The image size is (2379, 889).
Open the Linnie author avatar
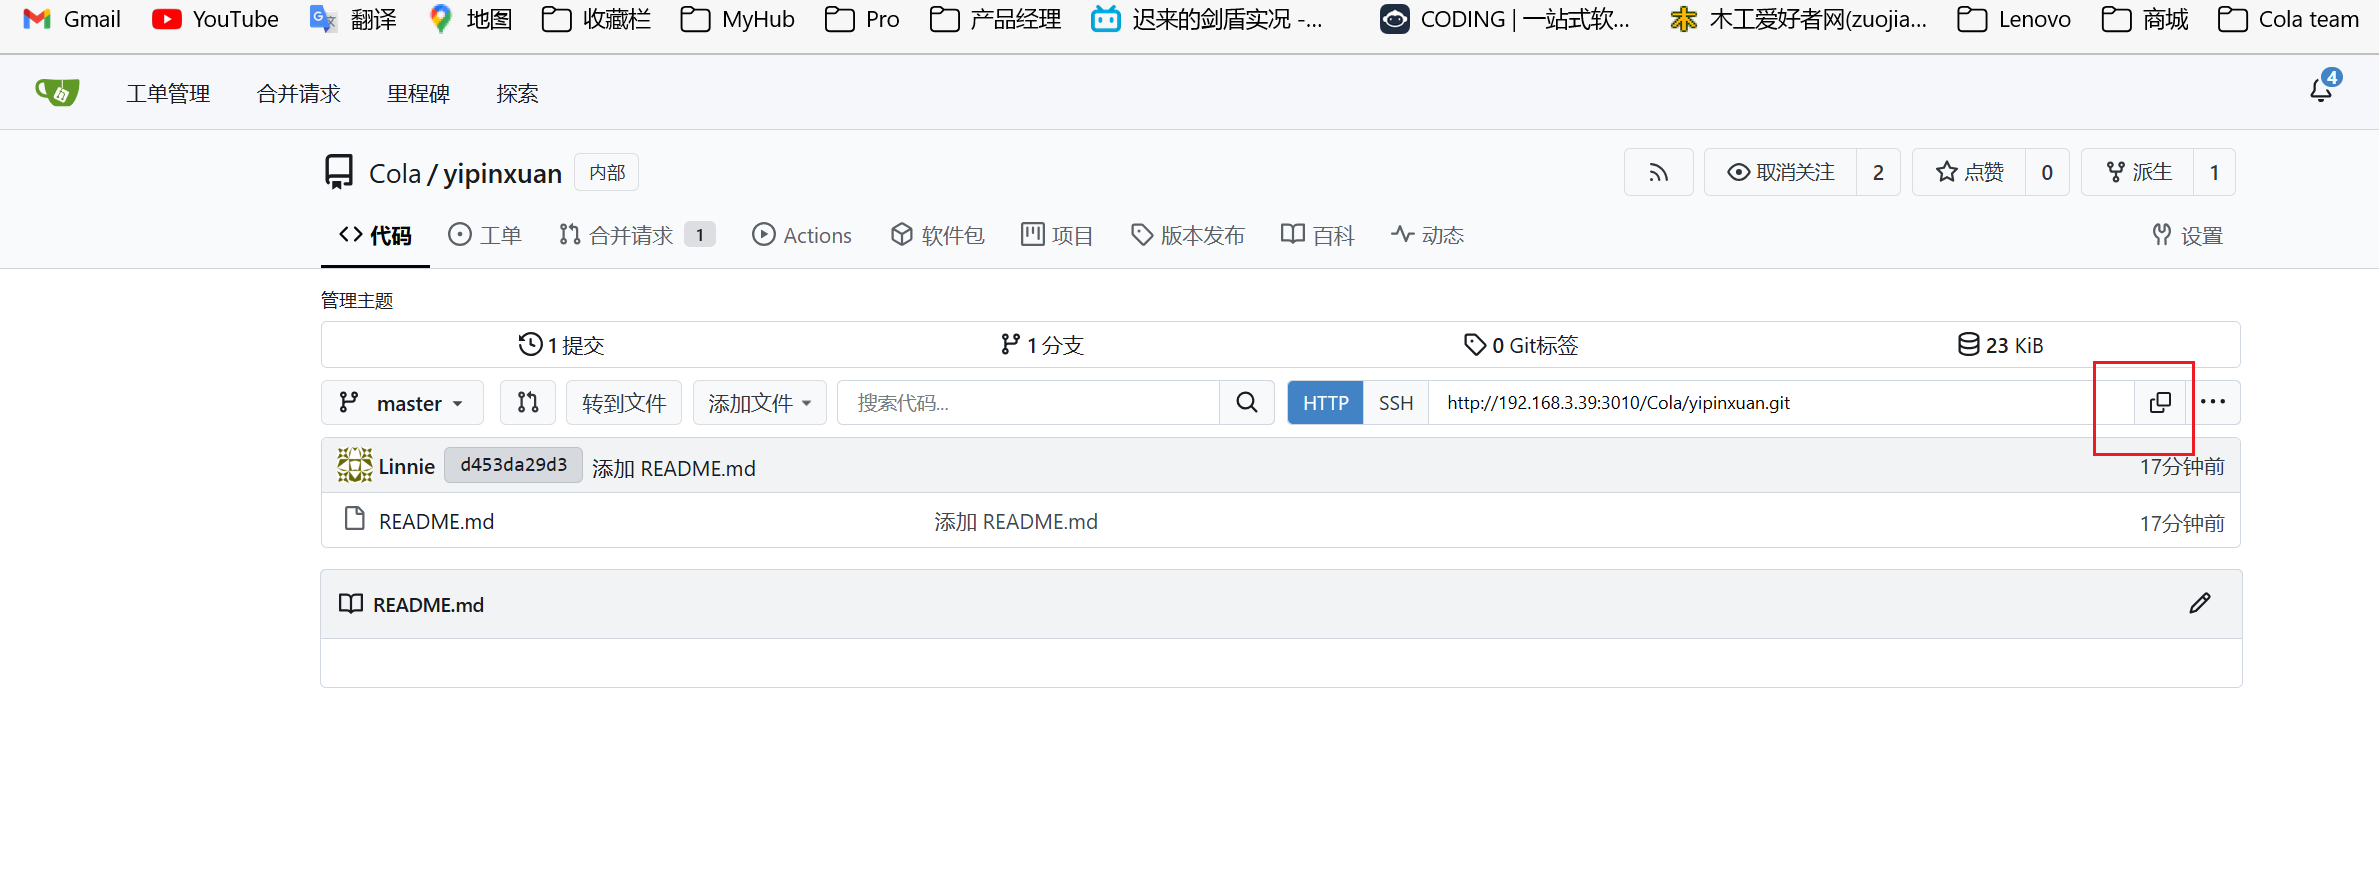coord(354,465)
